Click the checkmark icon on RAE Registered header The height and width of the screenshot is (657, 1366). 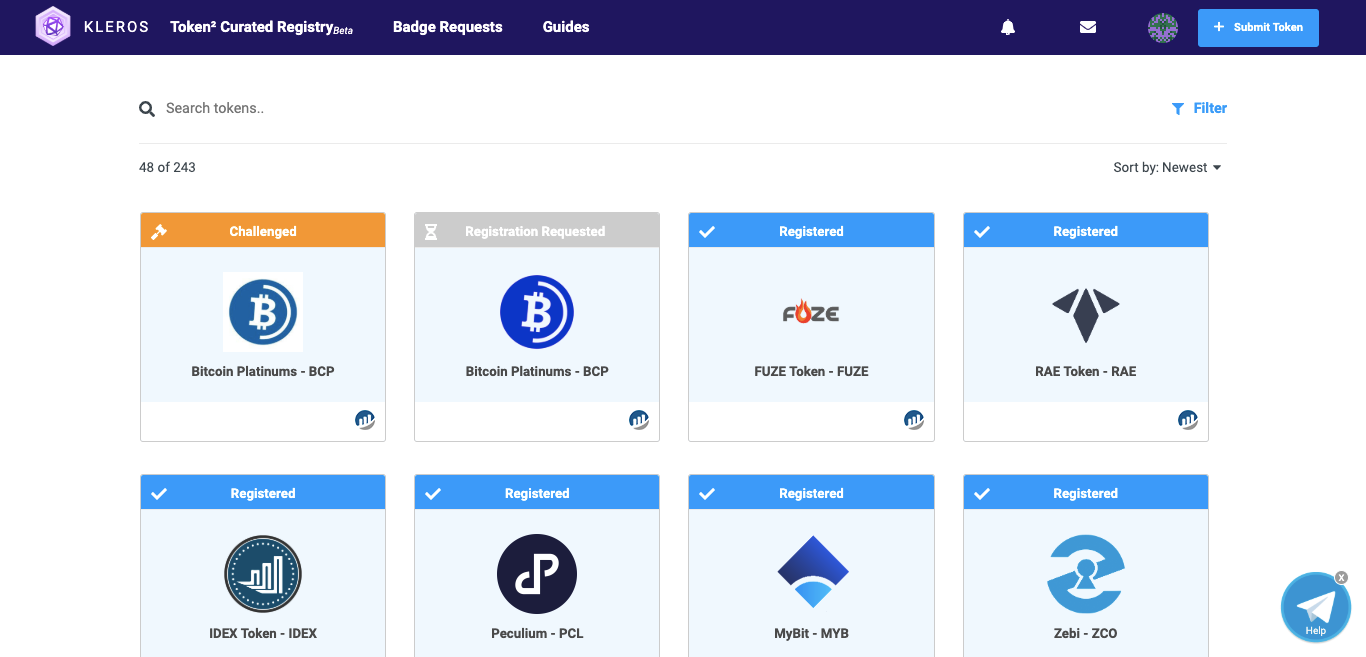tap(982, 231)
